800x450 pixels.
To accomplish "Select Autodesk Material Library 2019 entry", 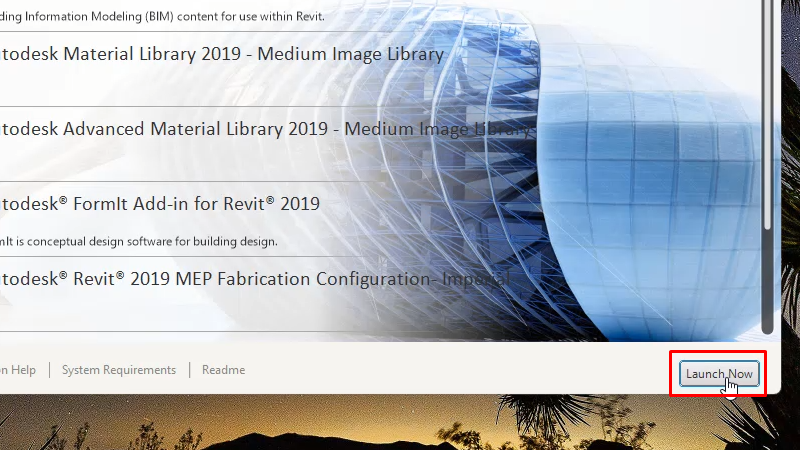I will 220,54.
